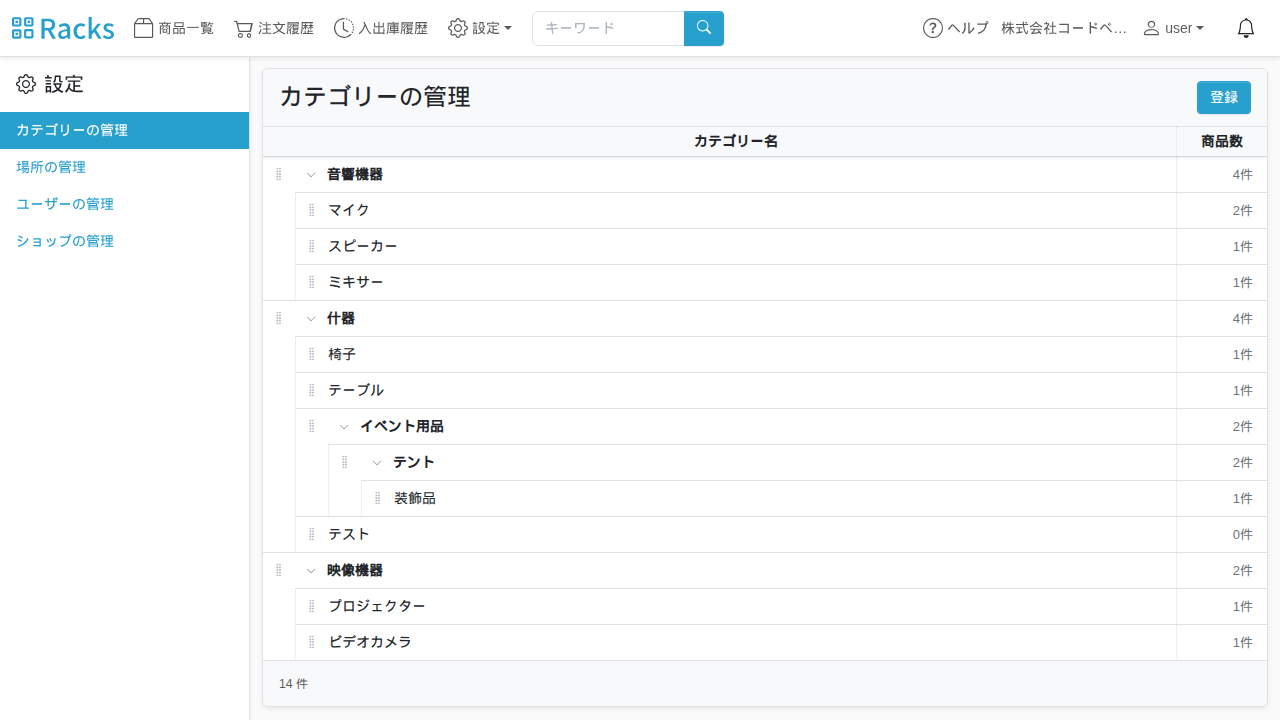Collapse the イベント用品 subcategory
The width and height of the screenshot is (1280, 720).
tap(344, 427)
